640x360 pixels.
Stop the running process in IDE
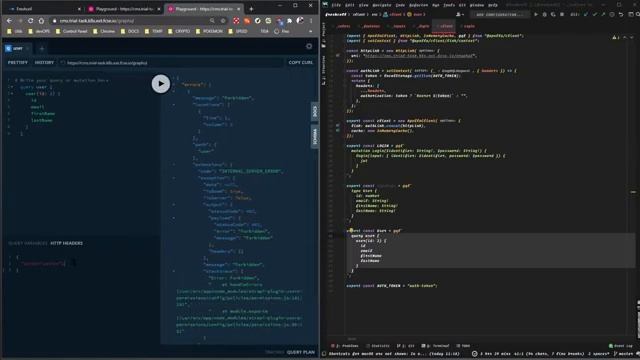[x=562, y=14]
